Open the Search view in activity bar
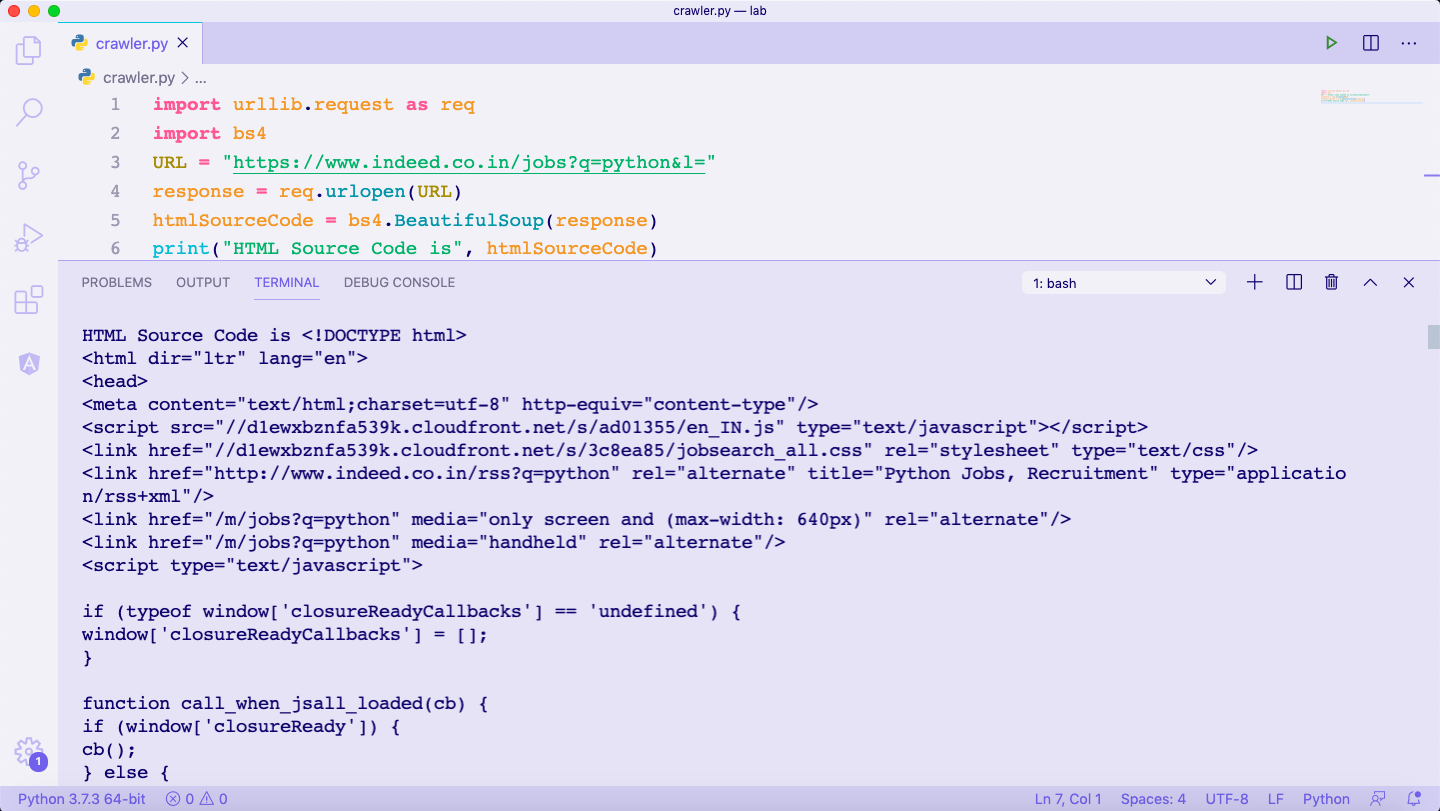This screenshot has width=1440, height=811. pyautogui.click(x=29, y=112)
